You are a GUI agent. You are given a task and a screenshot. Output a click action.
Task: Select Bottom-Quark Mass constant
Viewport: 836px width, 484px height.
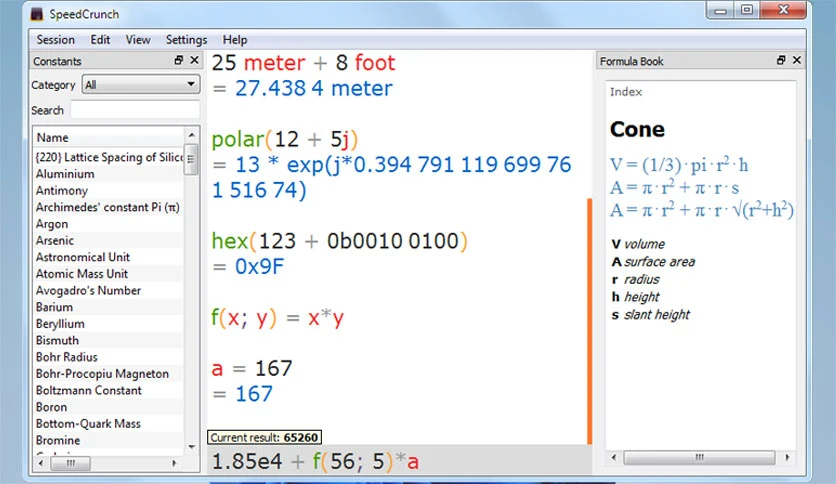click(109, 424)
